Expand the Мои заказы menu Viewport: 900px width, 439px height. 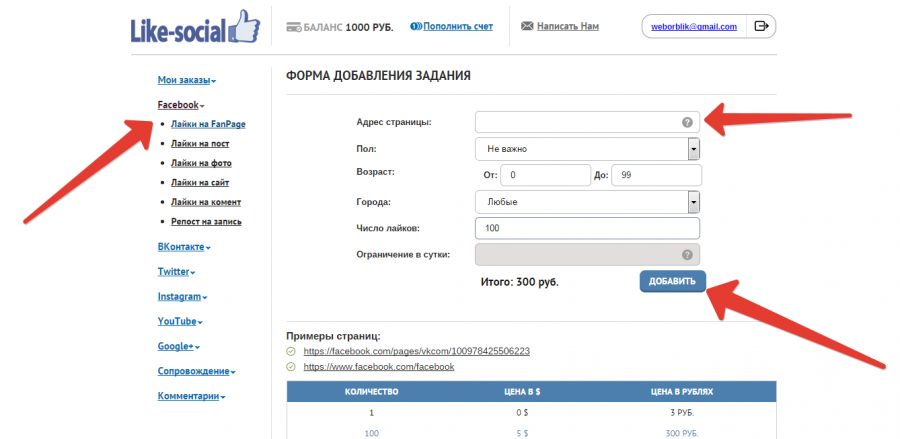[187, 80]
